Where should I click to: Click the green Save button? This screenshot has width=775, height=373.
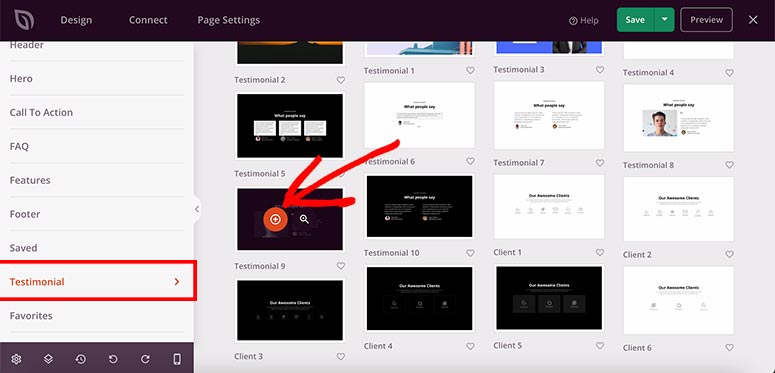point(636,20)
